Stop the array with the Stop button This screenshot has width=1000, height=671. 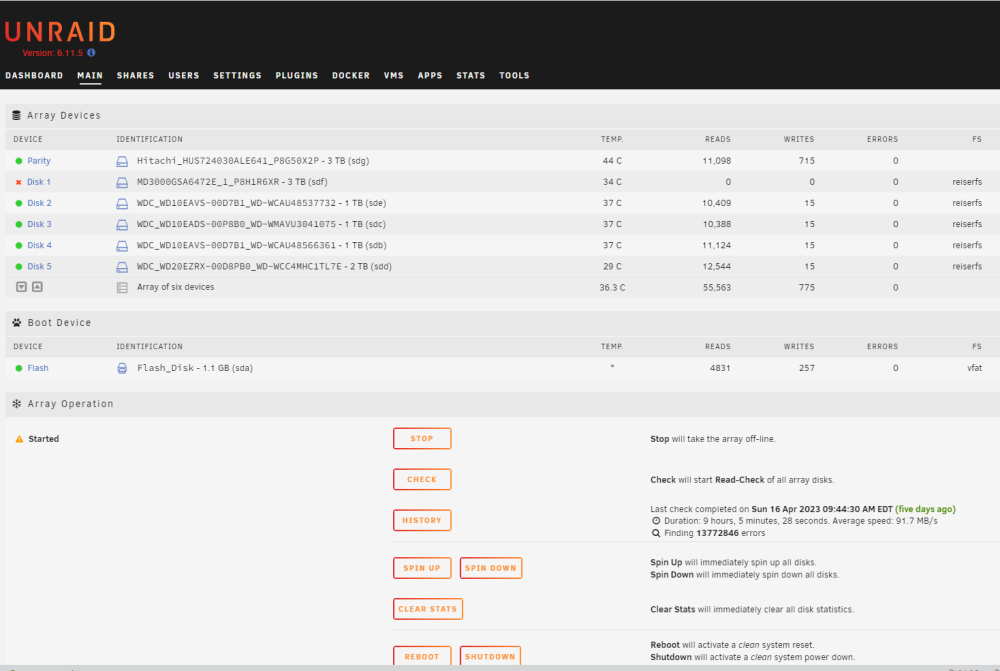[x=422, y=439]
